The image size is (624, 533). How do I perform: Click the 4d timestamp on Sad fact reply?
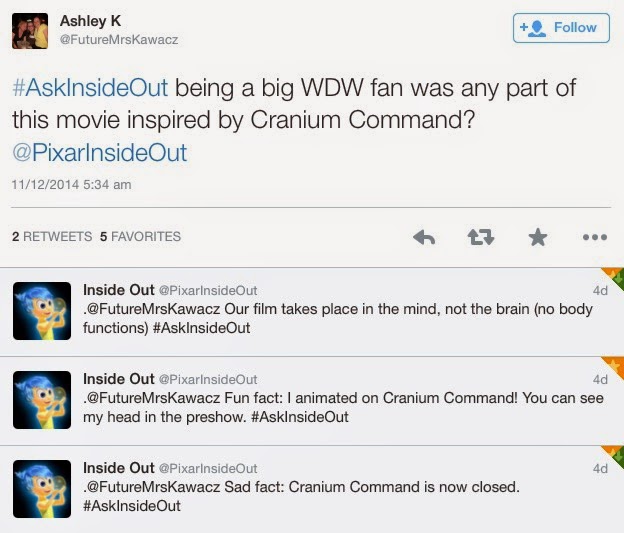coord(600,468)
